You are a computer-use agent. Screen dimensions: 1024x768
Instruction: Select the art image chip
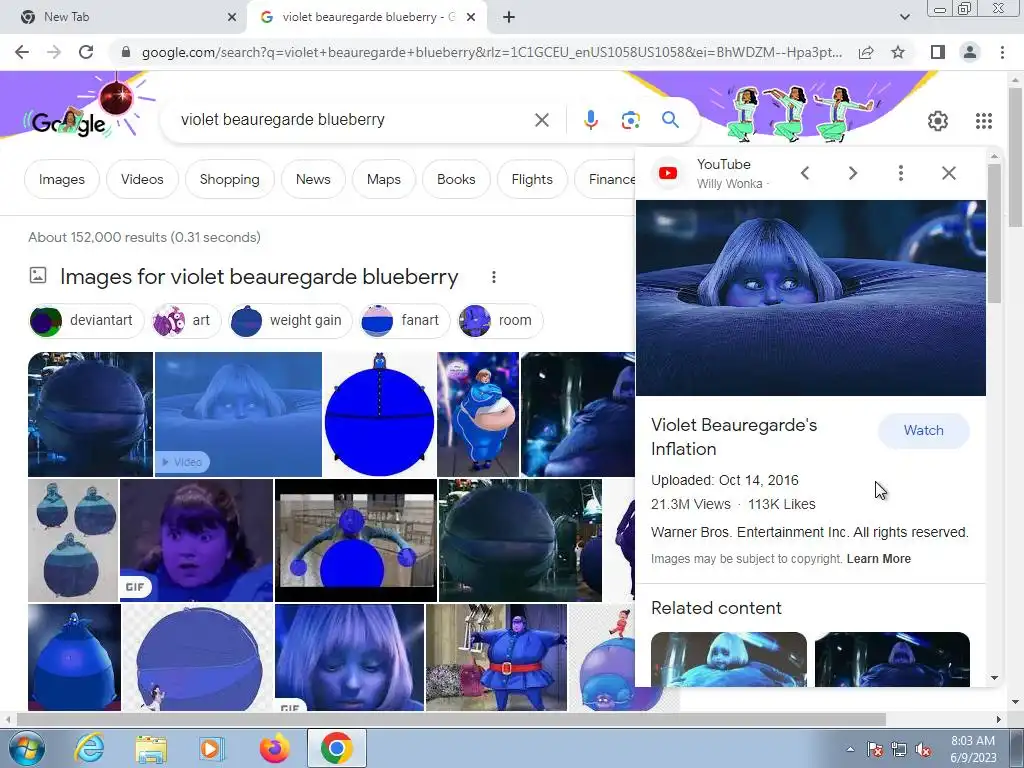click(185, 321)
